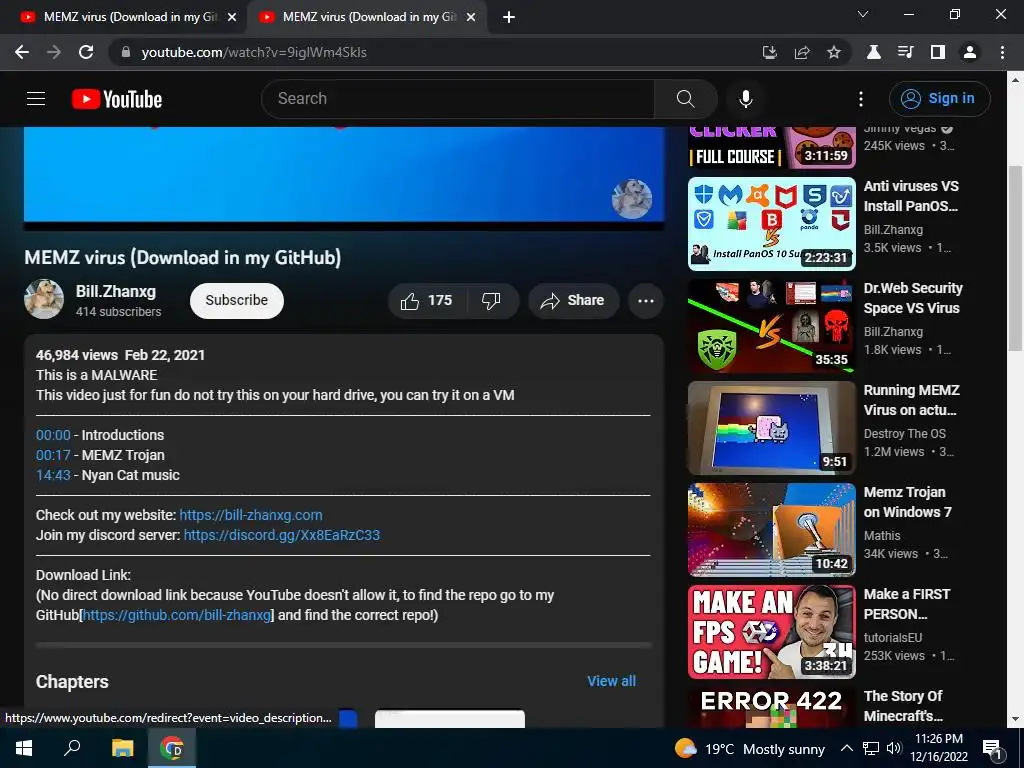Sign in to YouTube
This screenshot has height=768, width=1024.
click(939, 99)
